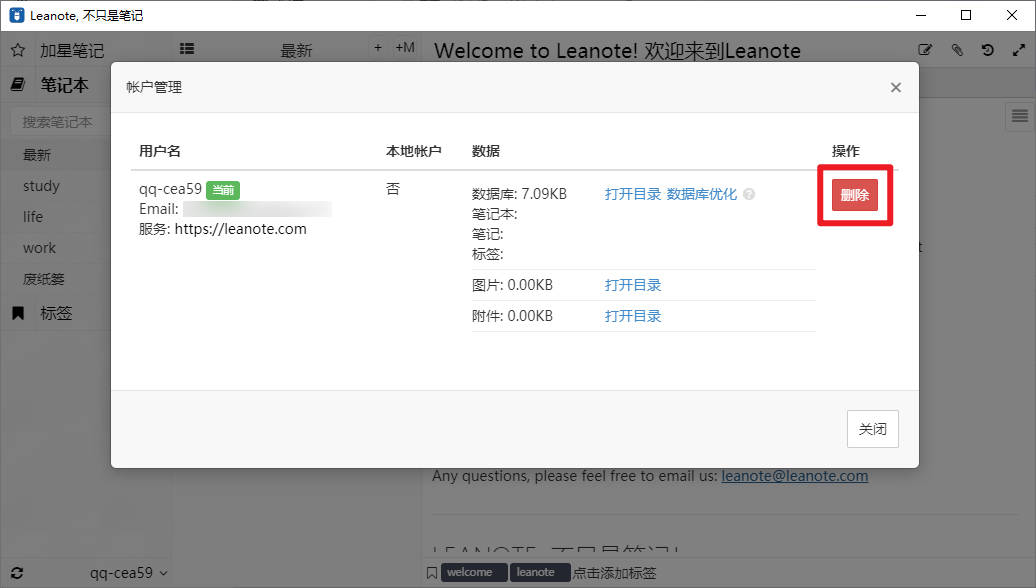
Task: Click the qq-cea59 username in dialog
Action: coord(170,189)
